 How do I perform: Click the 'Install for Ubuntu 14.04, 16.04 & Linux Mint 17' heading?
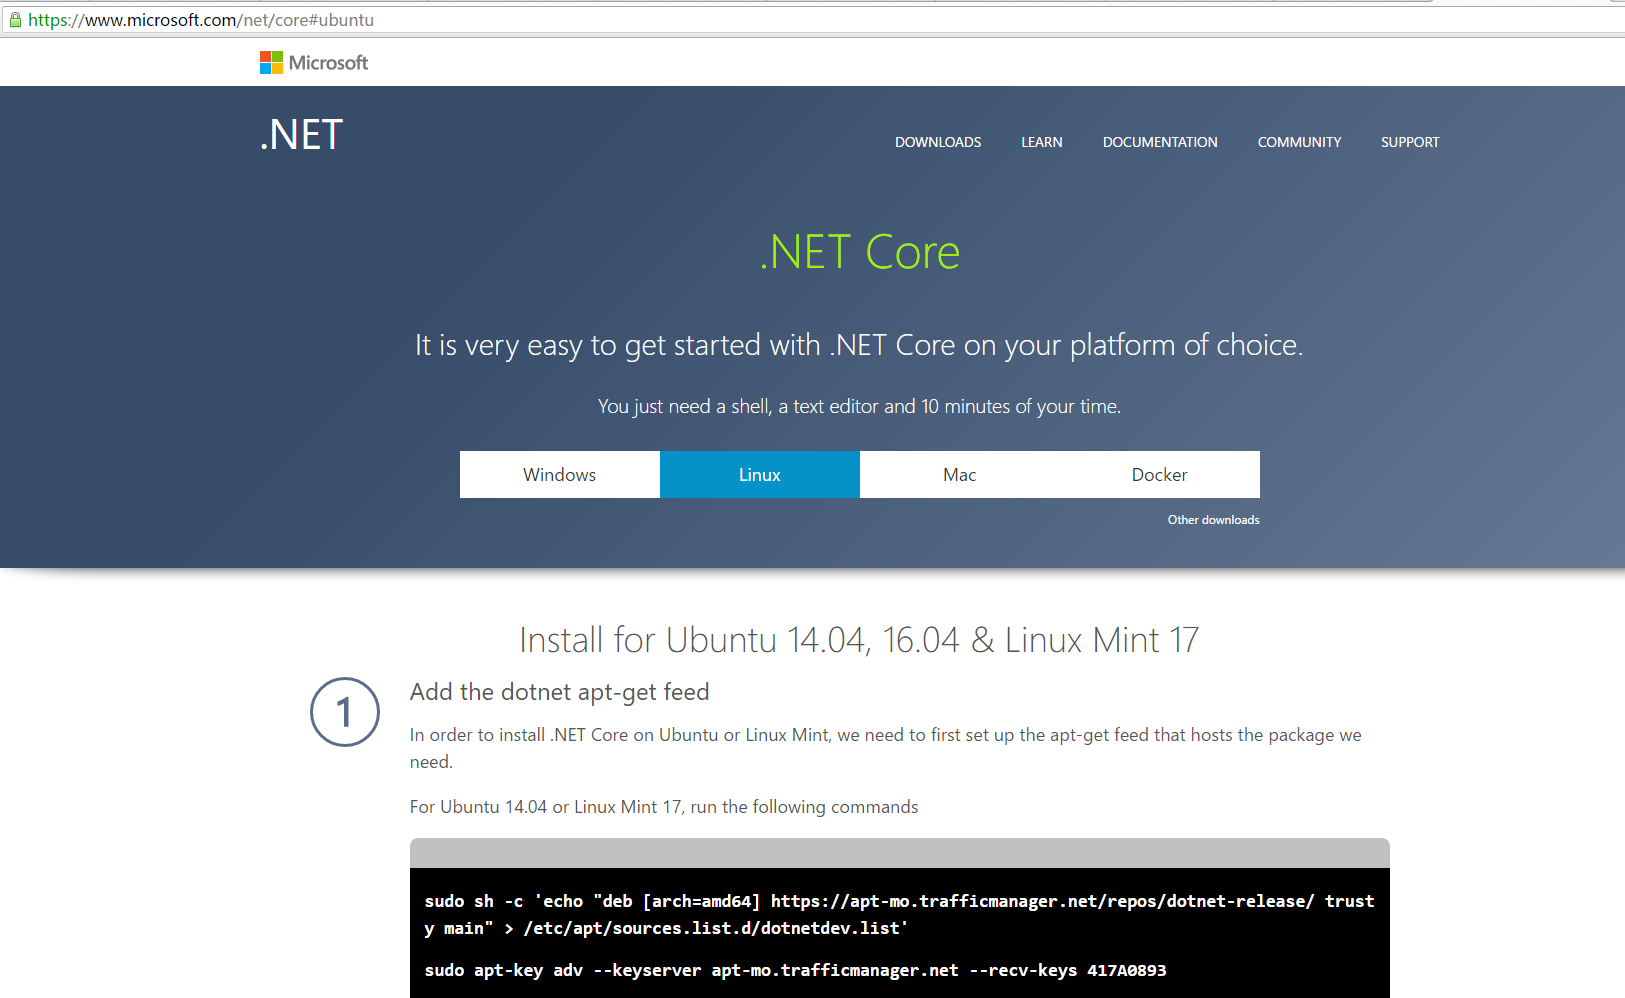859,640
